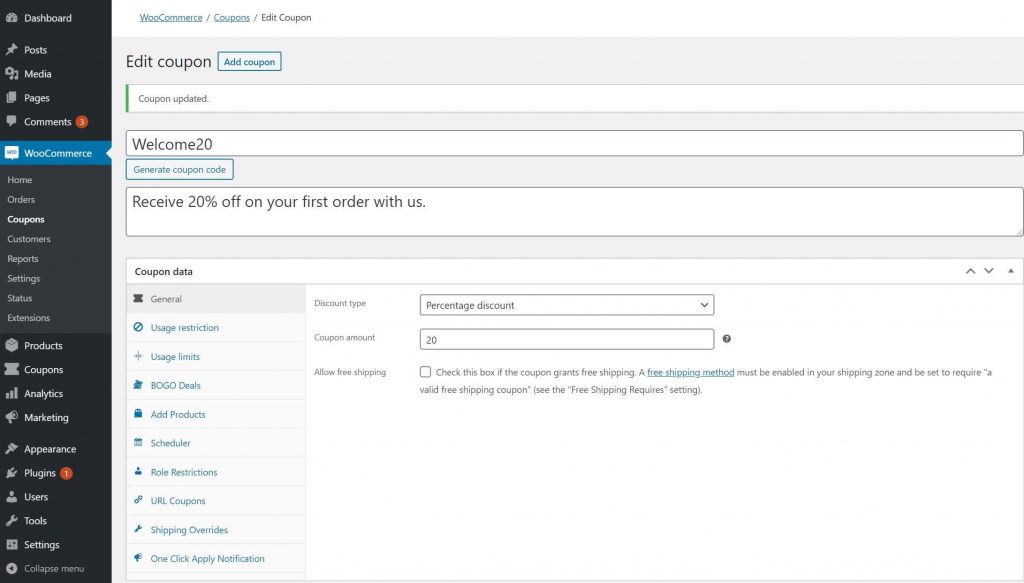Move Coupon data panel up
Viewport: 1024px width, 583px height.
(x=970, y=271)
